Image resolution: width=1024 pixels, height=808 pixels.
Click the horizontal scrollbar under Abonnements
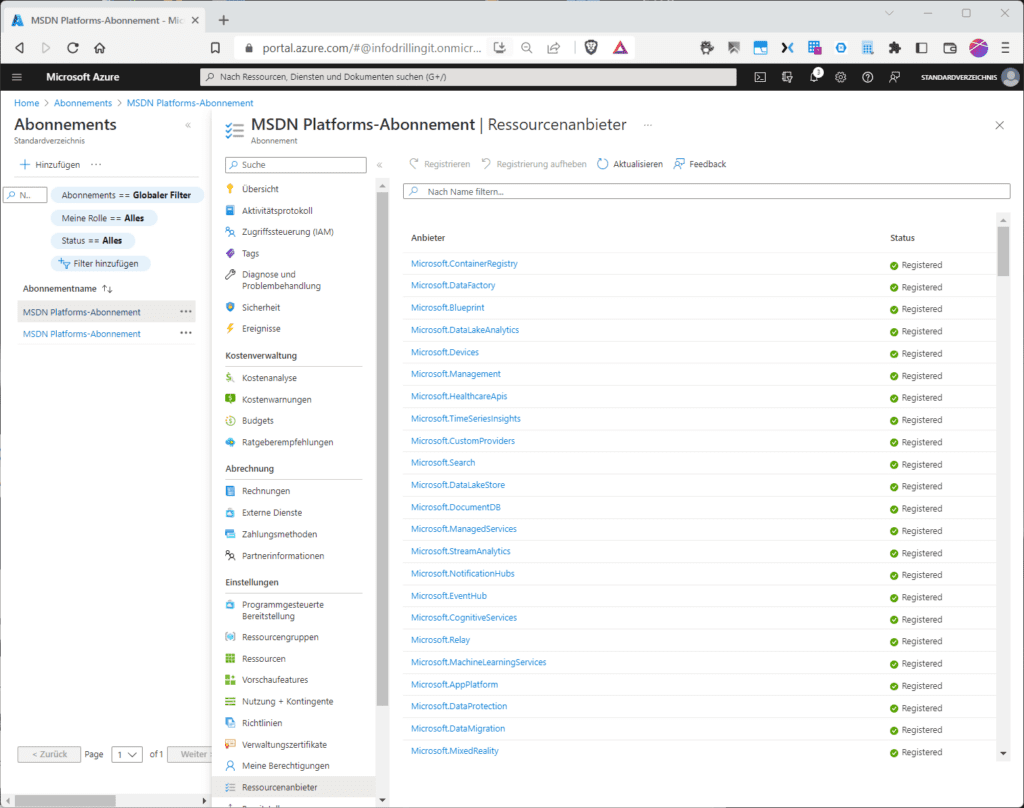tap(65, 800)
